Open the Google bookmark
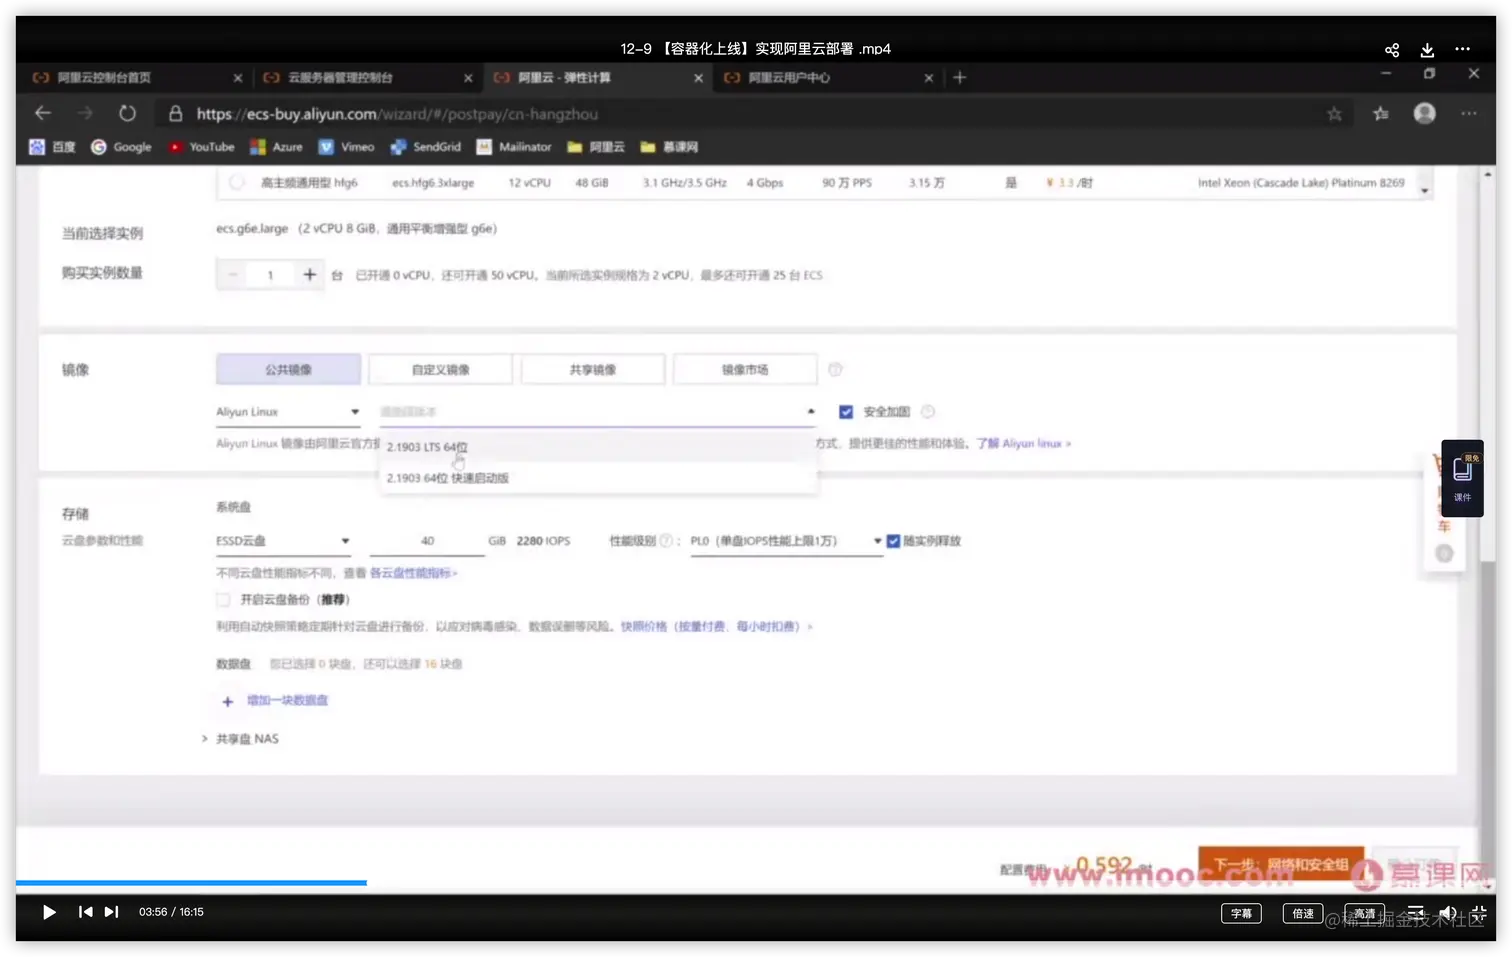The image size is (1512, 957). pyautogui.click(x=121, y=147)
